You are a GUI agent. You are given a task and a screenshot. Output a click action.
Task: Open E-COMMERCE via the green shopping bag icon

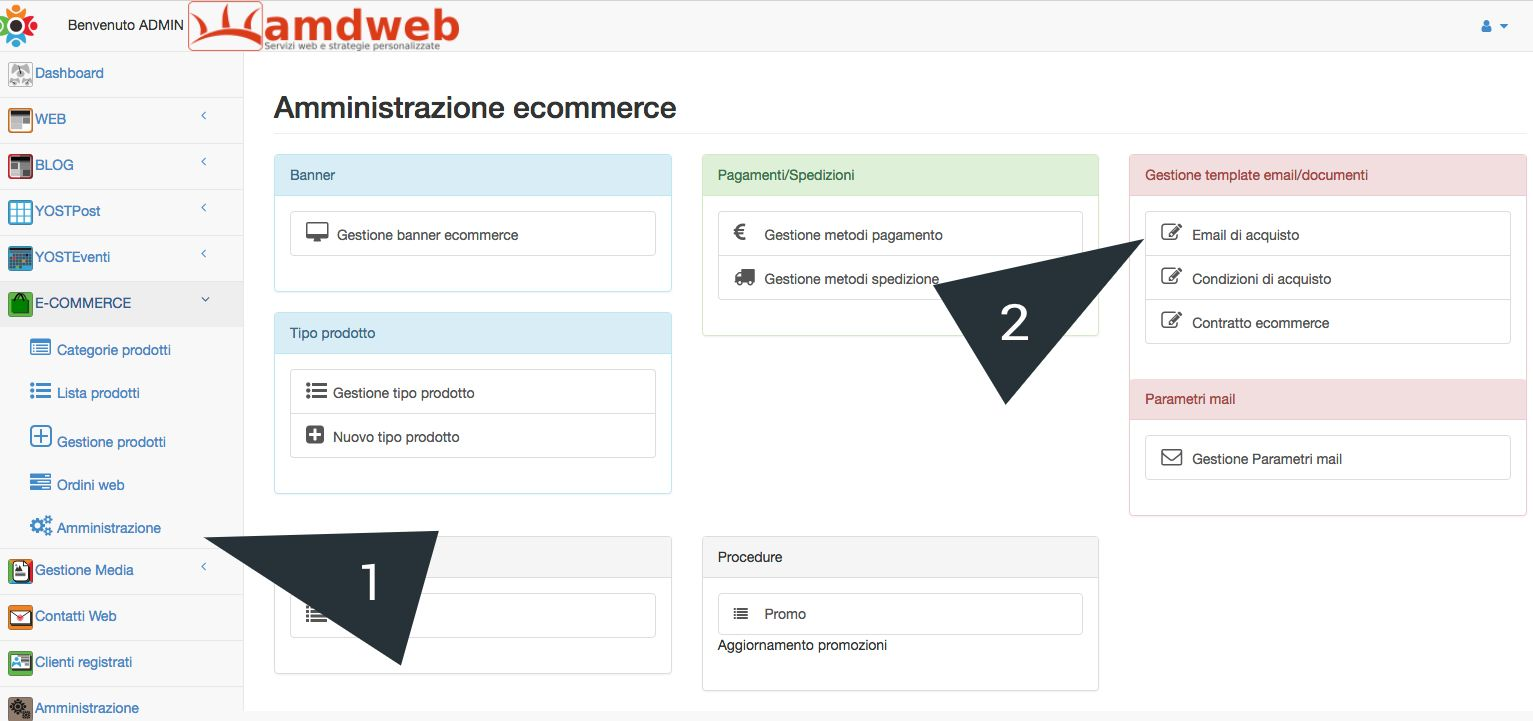coord(20,302)
